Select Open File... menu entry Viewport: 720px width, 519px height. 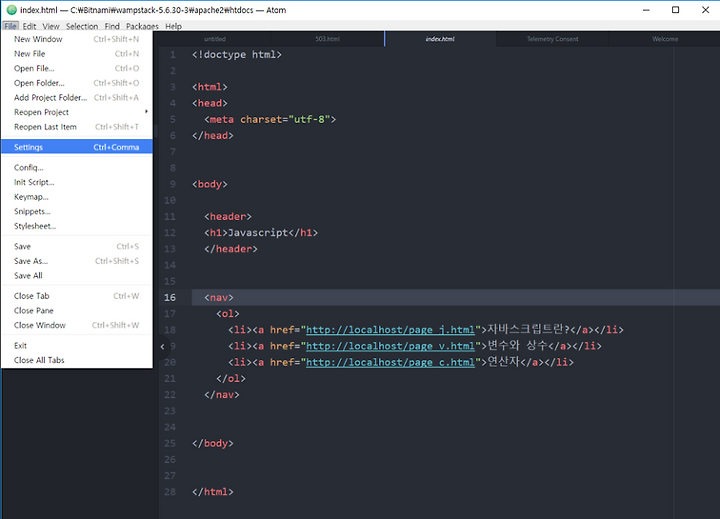tap(77, 68)
